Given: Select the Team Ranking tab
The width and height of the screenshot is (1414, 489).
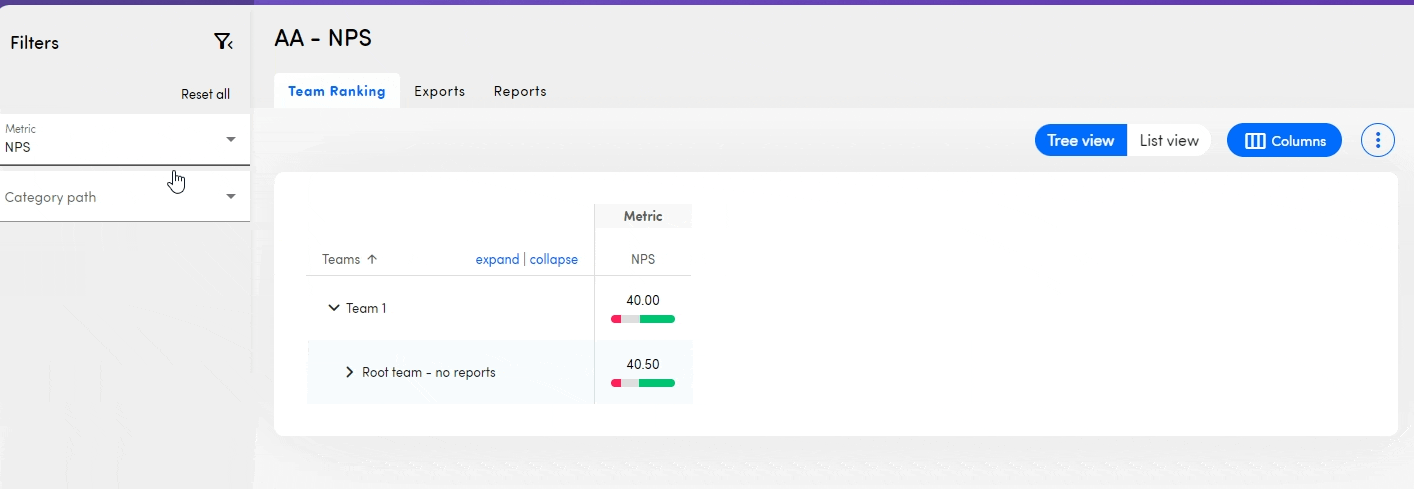Looking at the screenshot, I should (336, 91).
